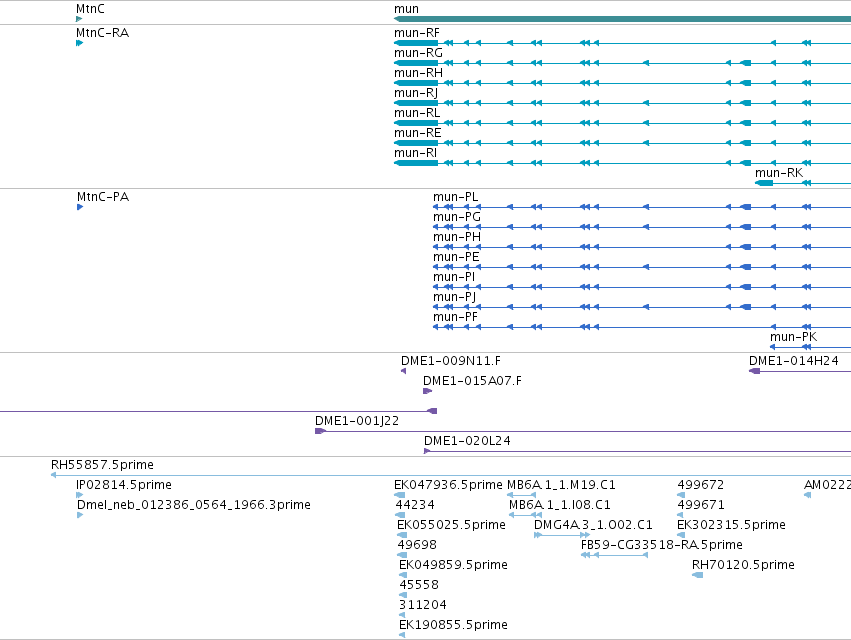
Task: Click the mun-RK transcript label
Action: pos(779,173)
